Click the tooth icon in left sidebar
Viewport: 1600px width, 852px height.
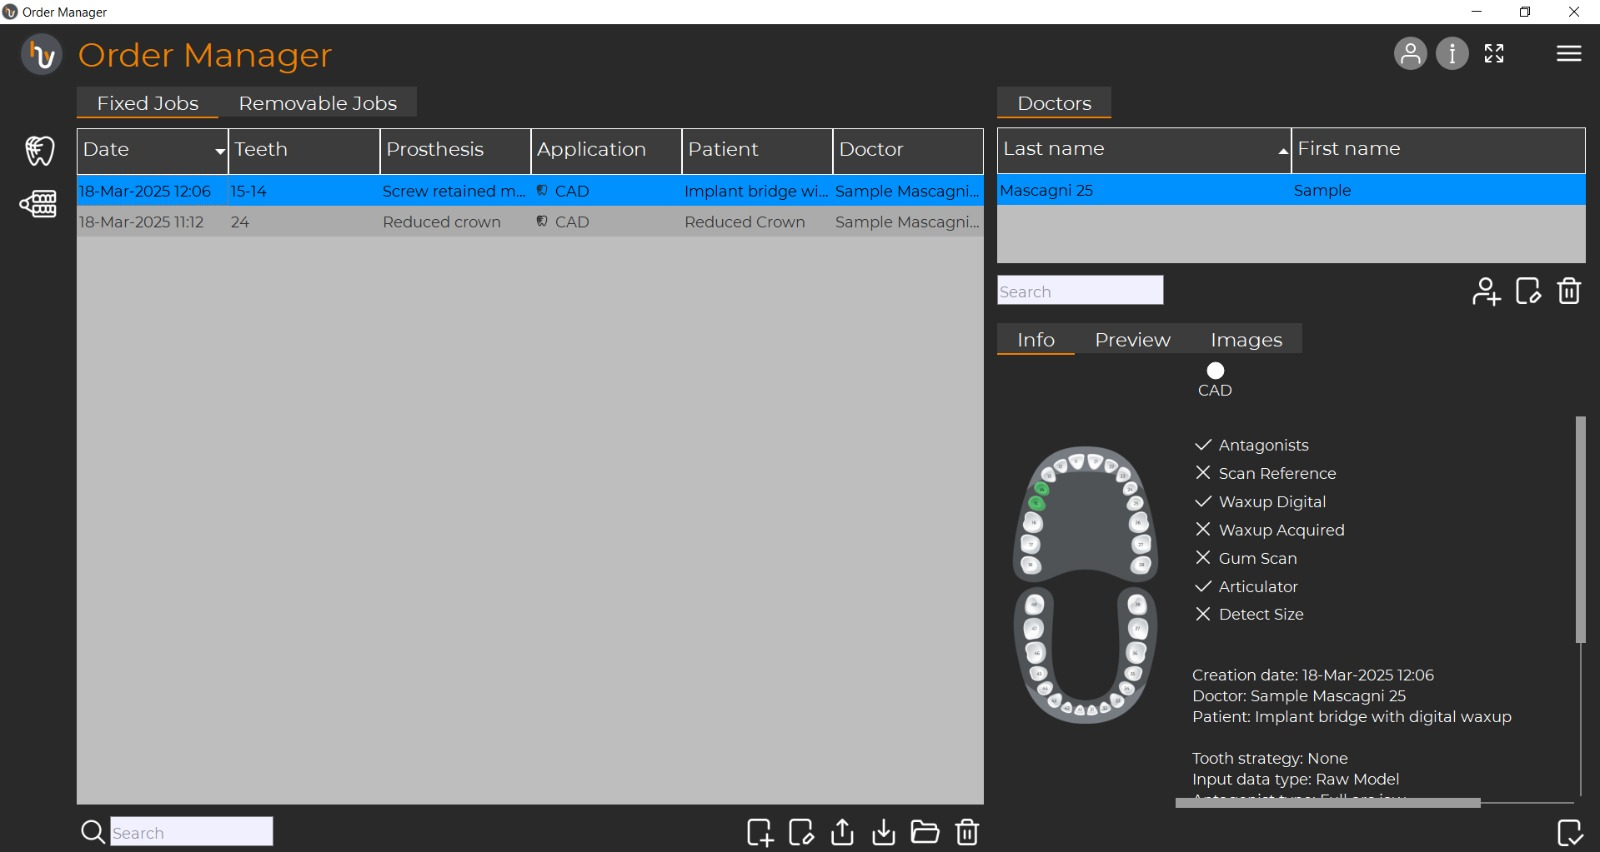pyautogui.click(x=40, y=151)
